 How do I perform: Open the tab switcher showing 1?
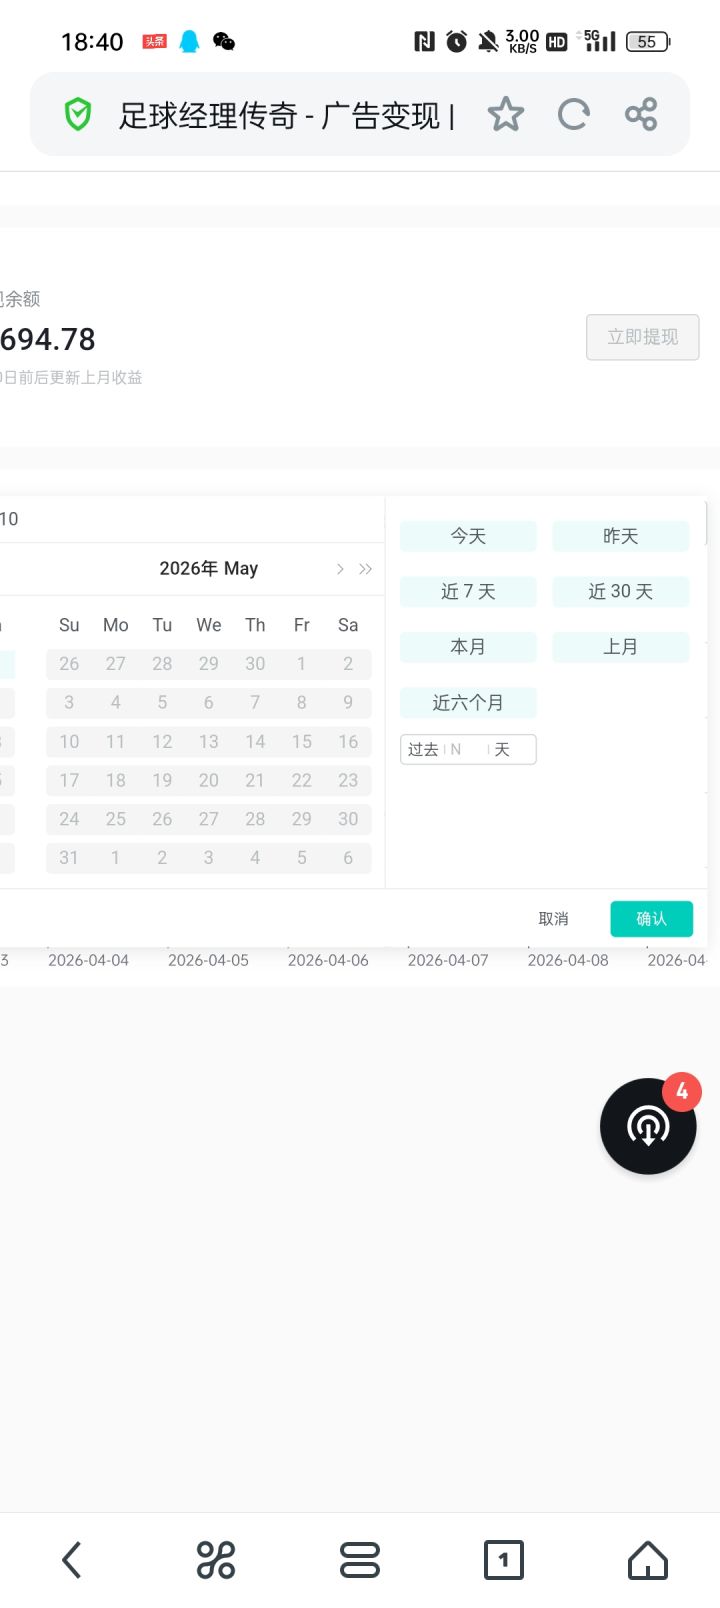pyautogui.click(x=504, y=1560)
